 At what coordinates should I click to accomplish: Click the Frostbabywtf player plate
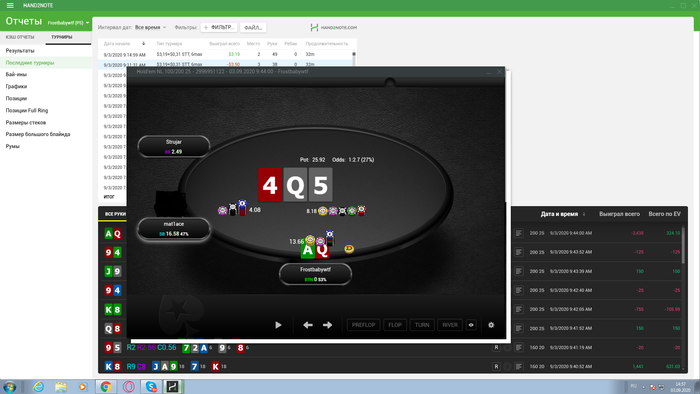pos(315,274)
